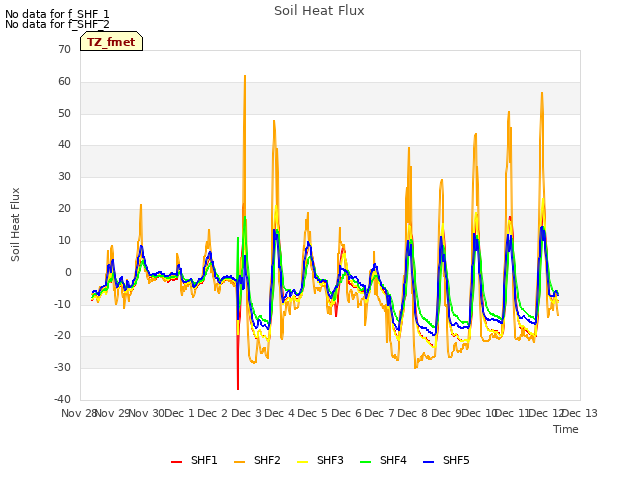Screen dimensions: 640x480
Task: Click the red SHF1 legend swatch
Action: click(176, 461)
